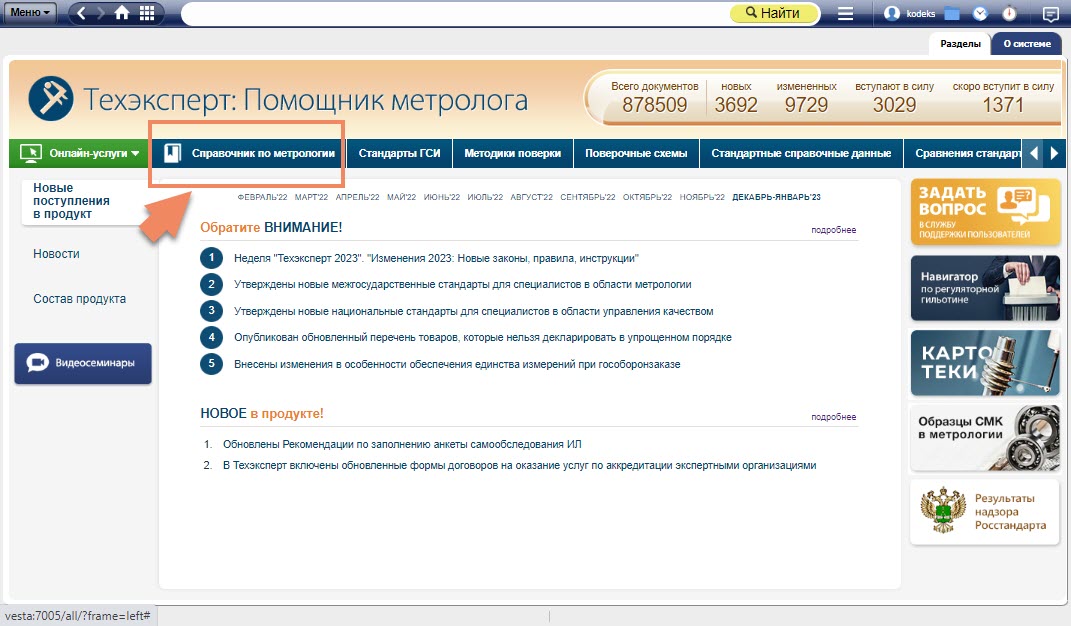1071x626 pixels.
Task: Open the Поверочные схемы section
Action: click(636, 153)
